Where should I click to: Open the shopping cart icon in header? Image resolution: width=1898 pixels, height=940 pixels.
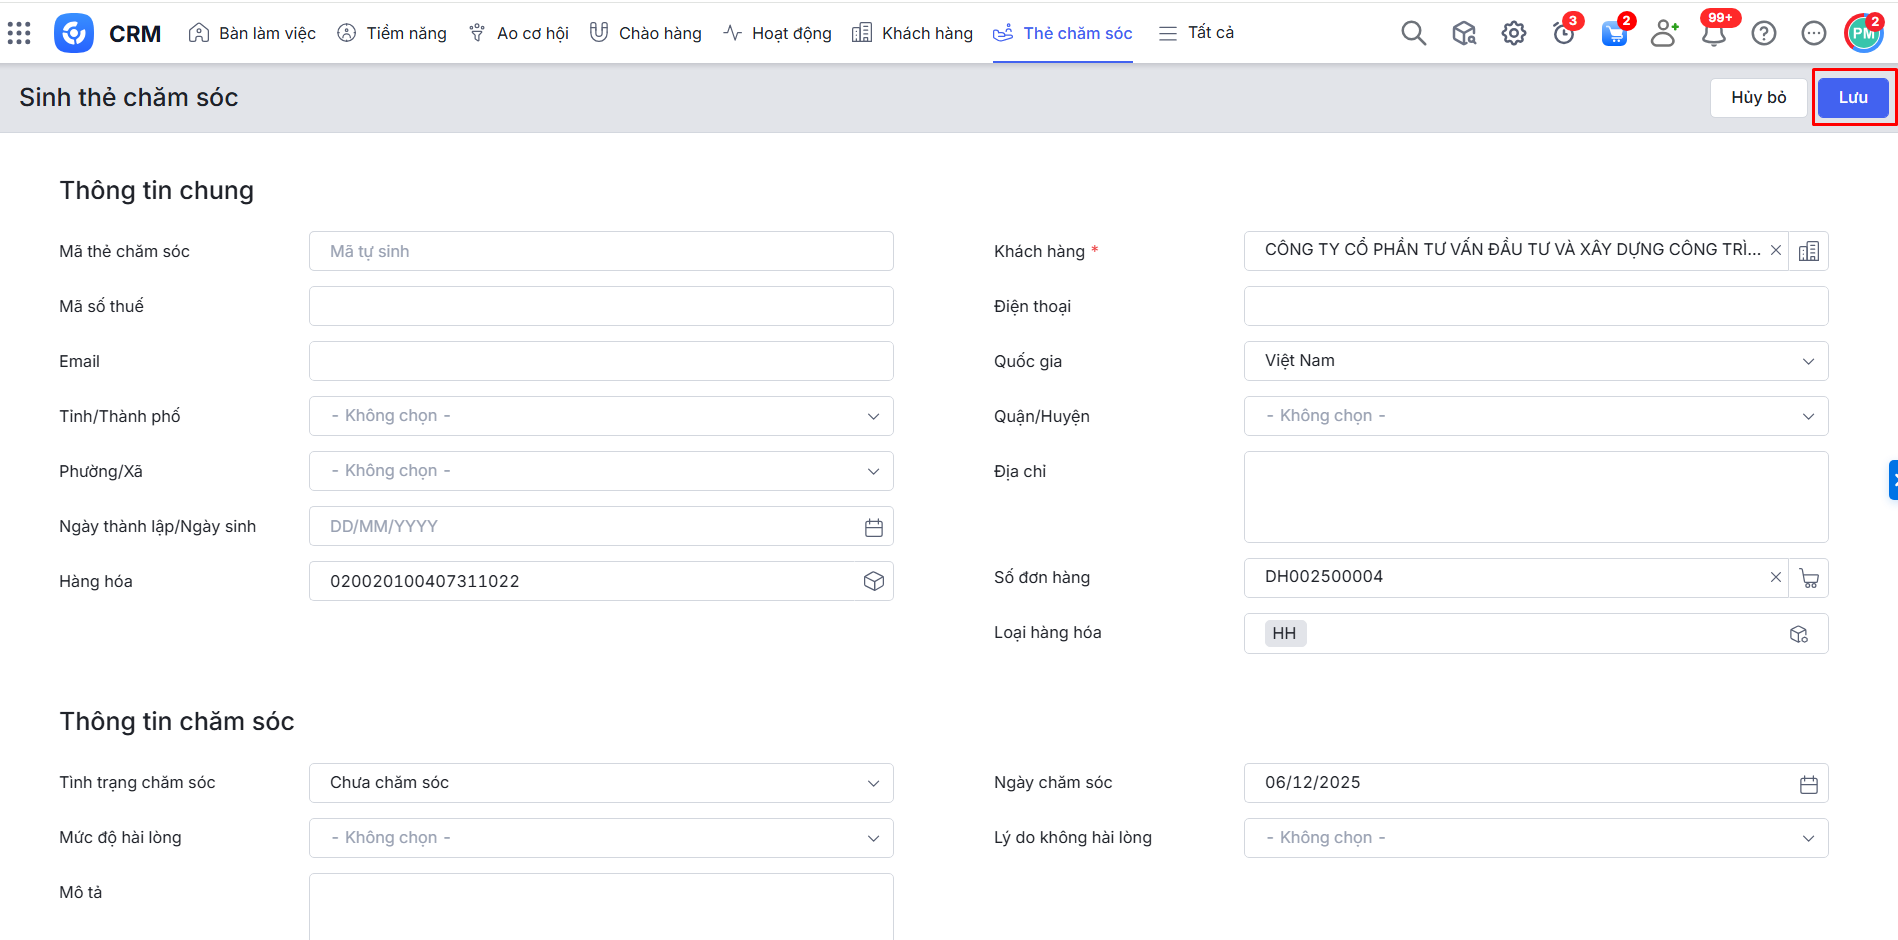point(1613,34)
